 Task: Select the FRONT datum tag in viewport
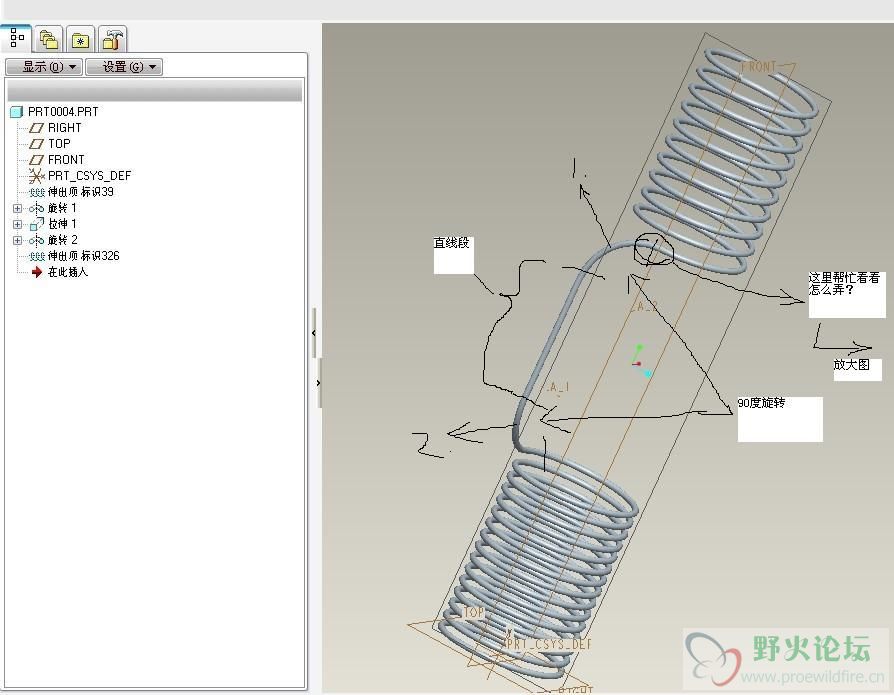coord(759,67)
